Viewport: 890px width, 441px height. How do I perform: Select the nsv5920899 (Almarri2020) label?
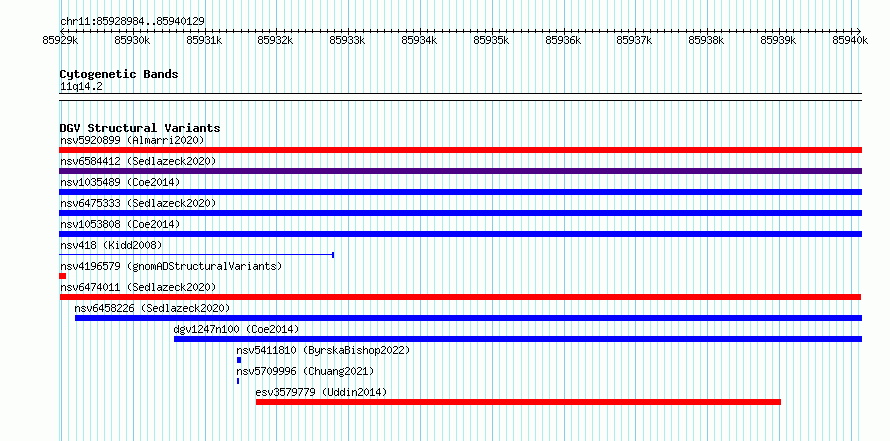[x=132, y=140]
